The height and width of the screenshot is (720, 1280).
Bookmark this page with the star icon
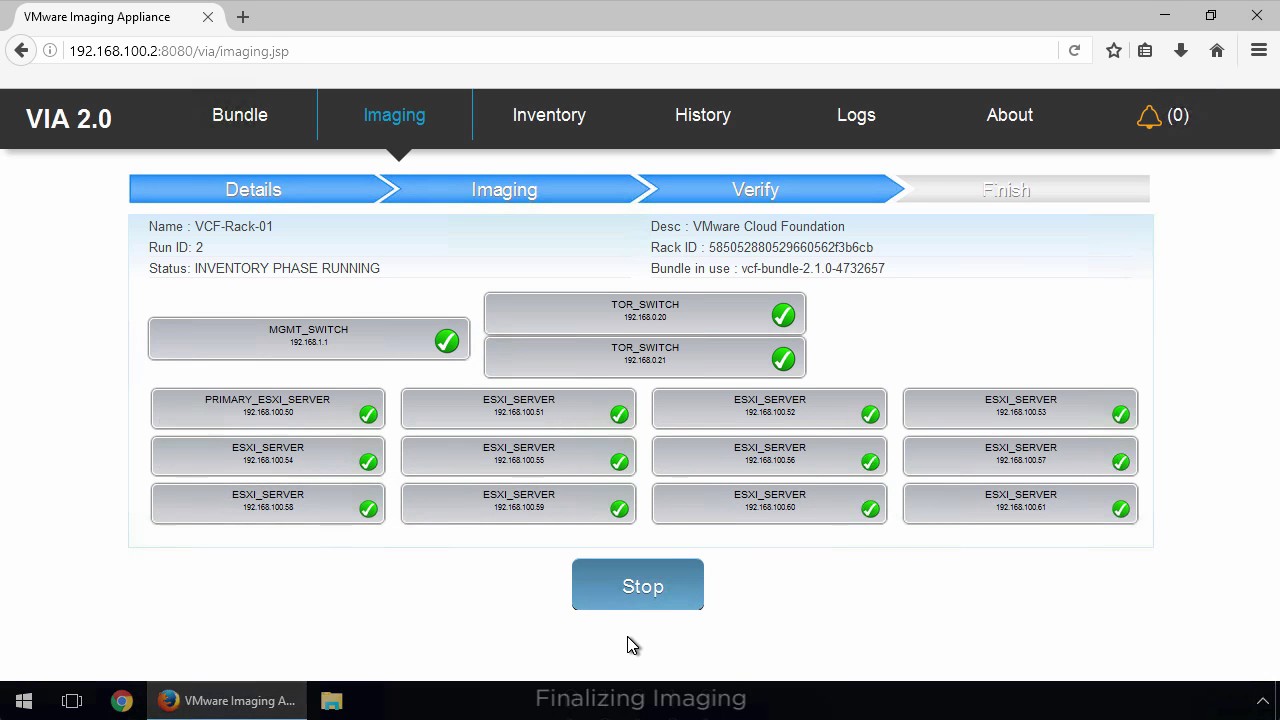click(x=1113, y=51)
